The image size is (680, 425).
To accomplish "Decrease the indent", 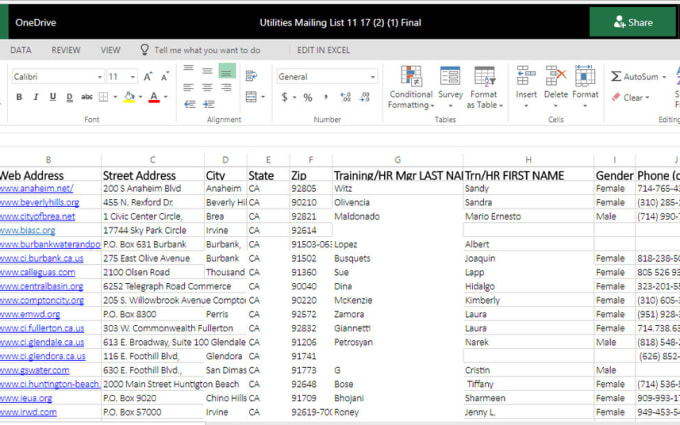I will click(x=190, y=104).
